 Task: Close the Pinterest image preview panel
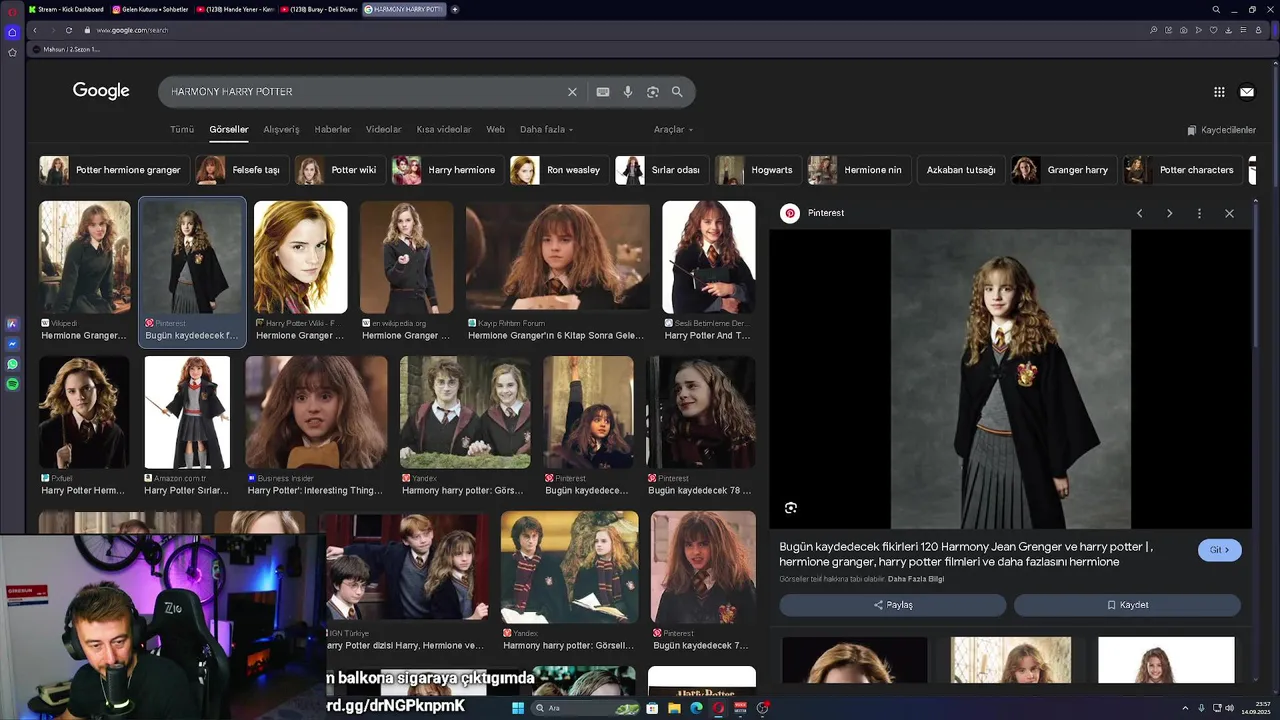(1229, 213)
